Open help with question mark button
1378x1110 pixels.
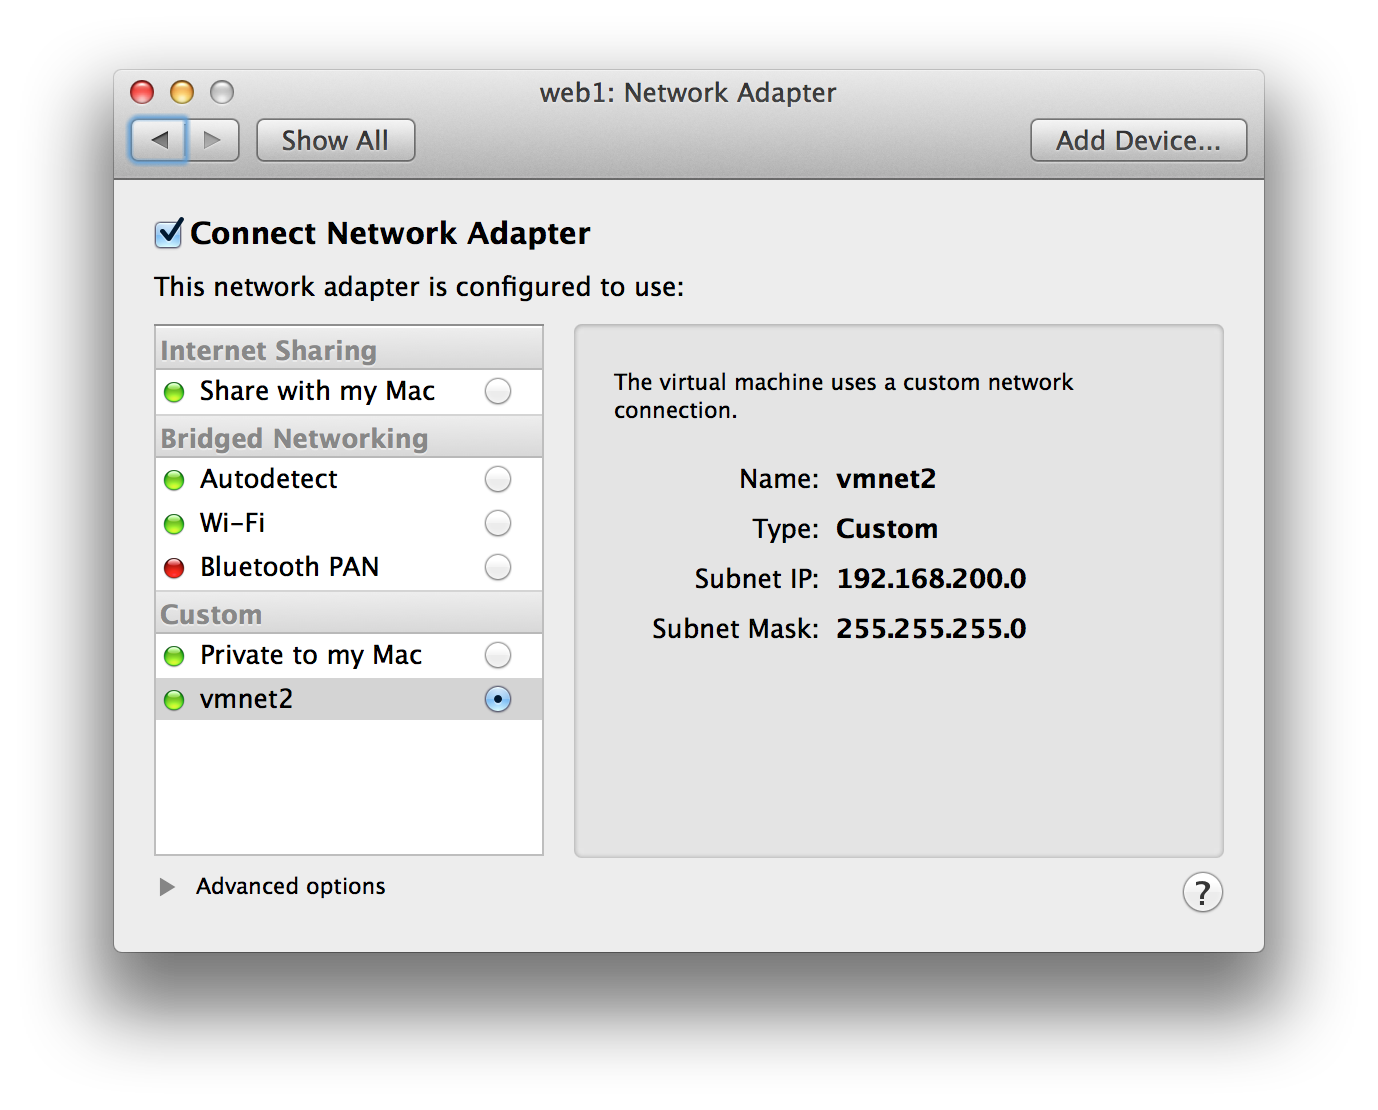1202,892
